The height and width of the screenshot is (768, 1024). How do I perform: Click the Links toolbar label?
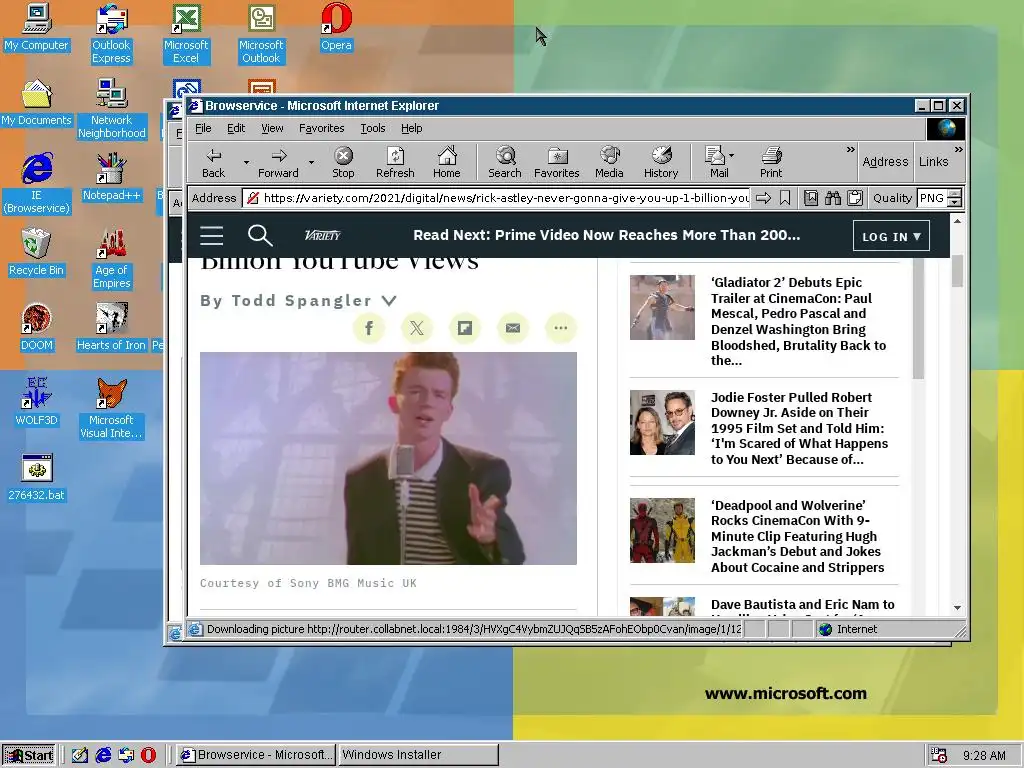click(x=933, y=161)
